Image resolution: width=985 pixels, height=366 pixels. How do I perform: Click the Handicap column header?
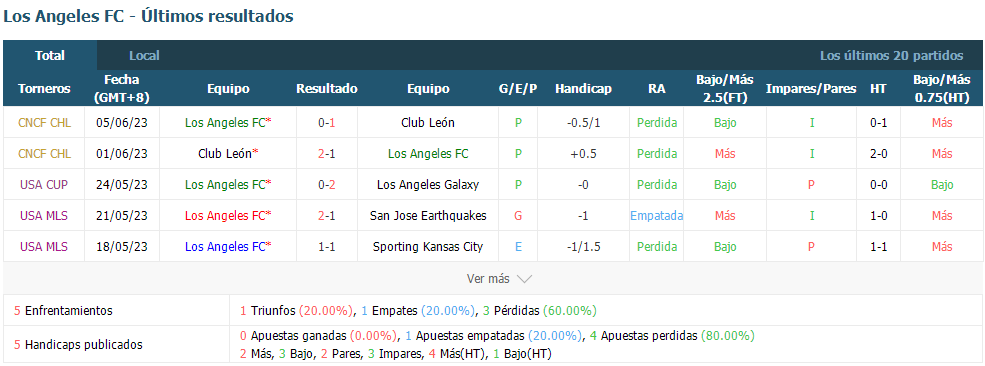click(x=583, y=89)
